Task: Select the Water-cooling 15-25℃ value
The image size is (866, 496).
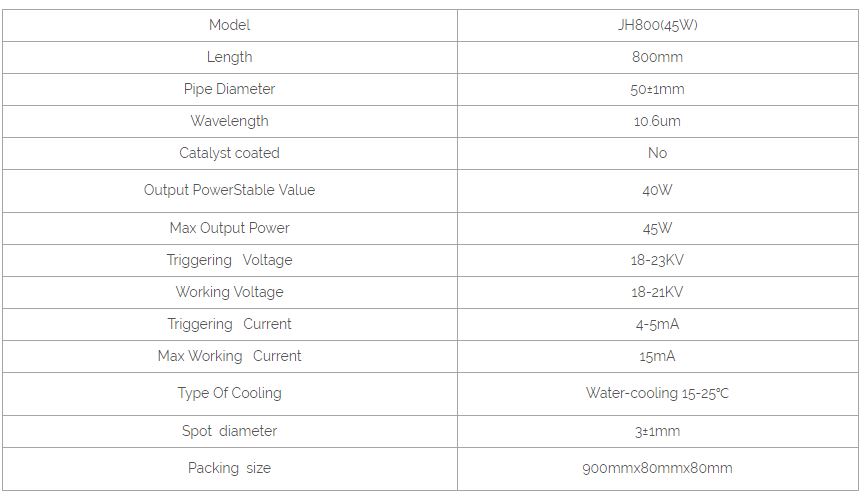Action: pyautogui.click(x=657, y=393)
